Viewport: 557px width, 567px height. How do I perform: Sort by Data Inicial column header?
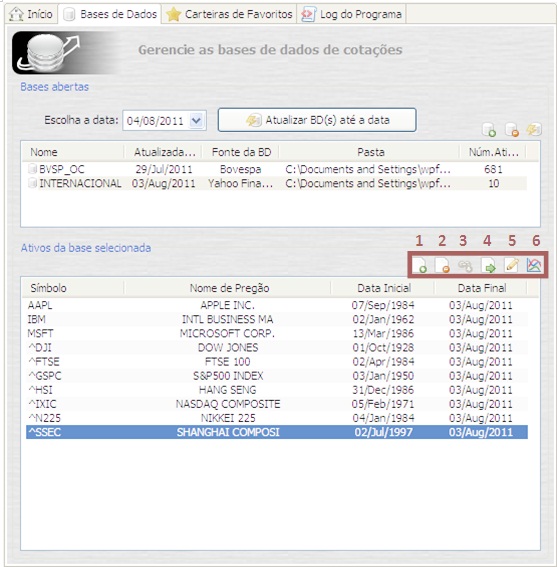point(383,288)
